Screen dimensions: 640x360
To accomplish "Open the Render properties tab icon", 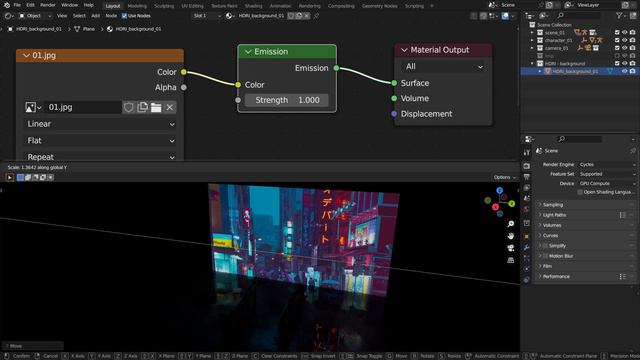I will 527,166.
